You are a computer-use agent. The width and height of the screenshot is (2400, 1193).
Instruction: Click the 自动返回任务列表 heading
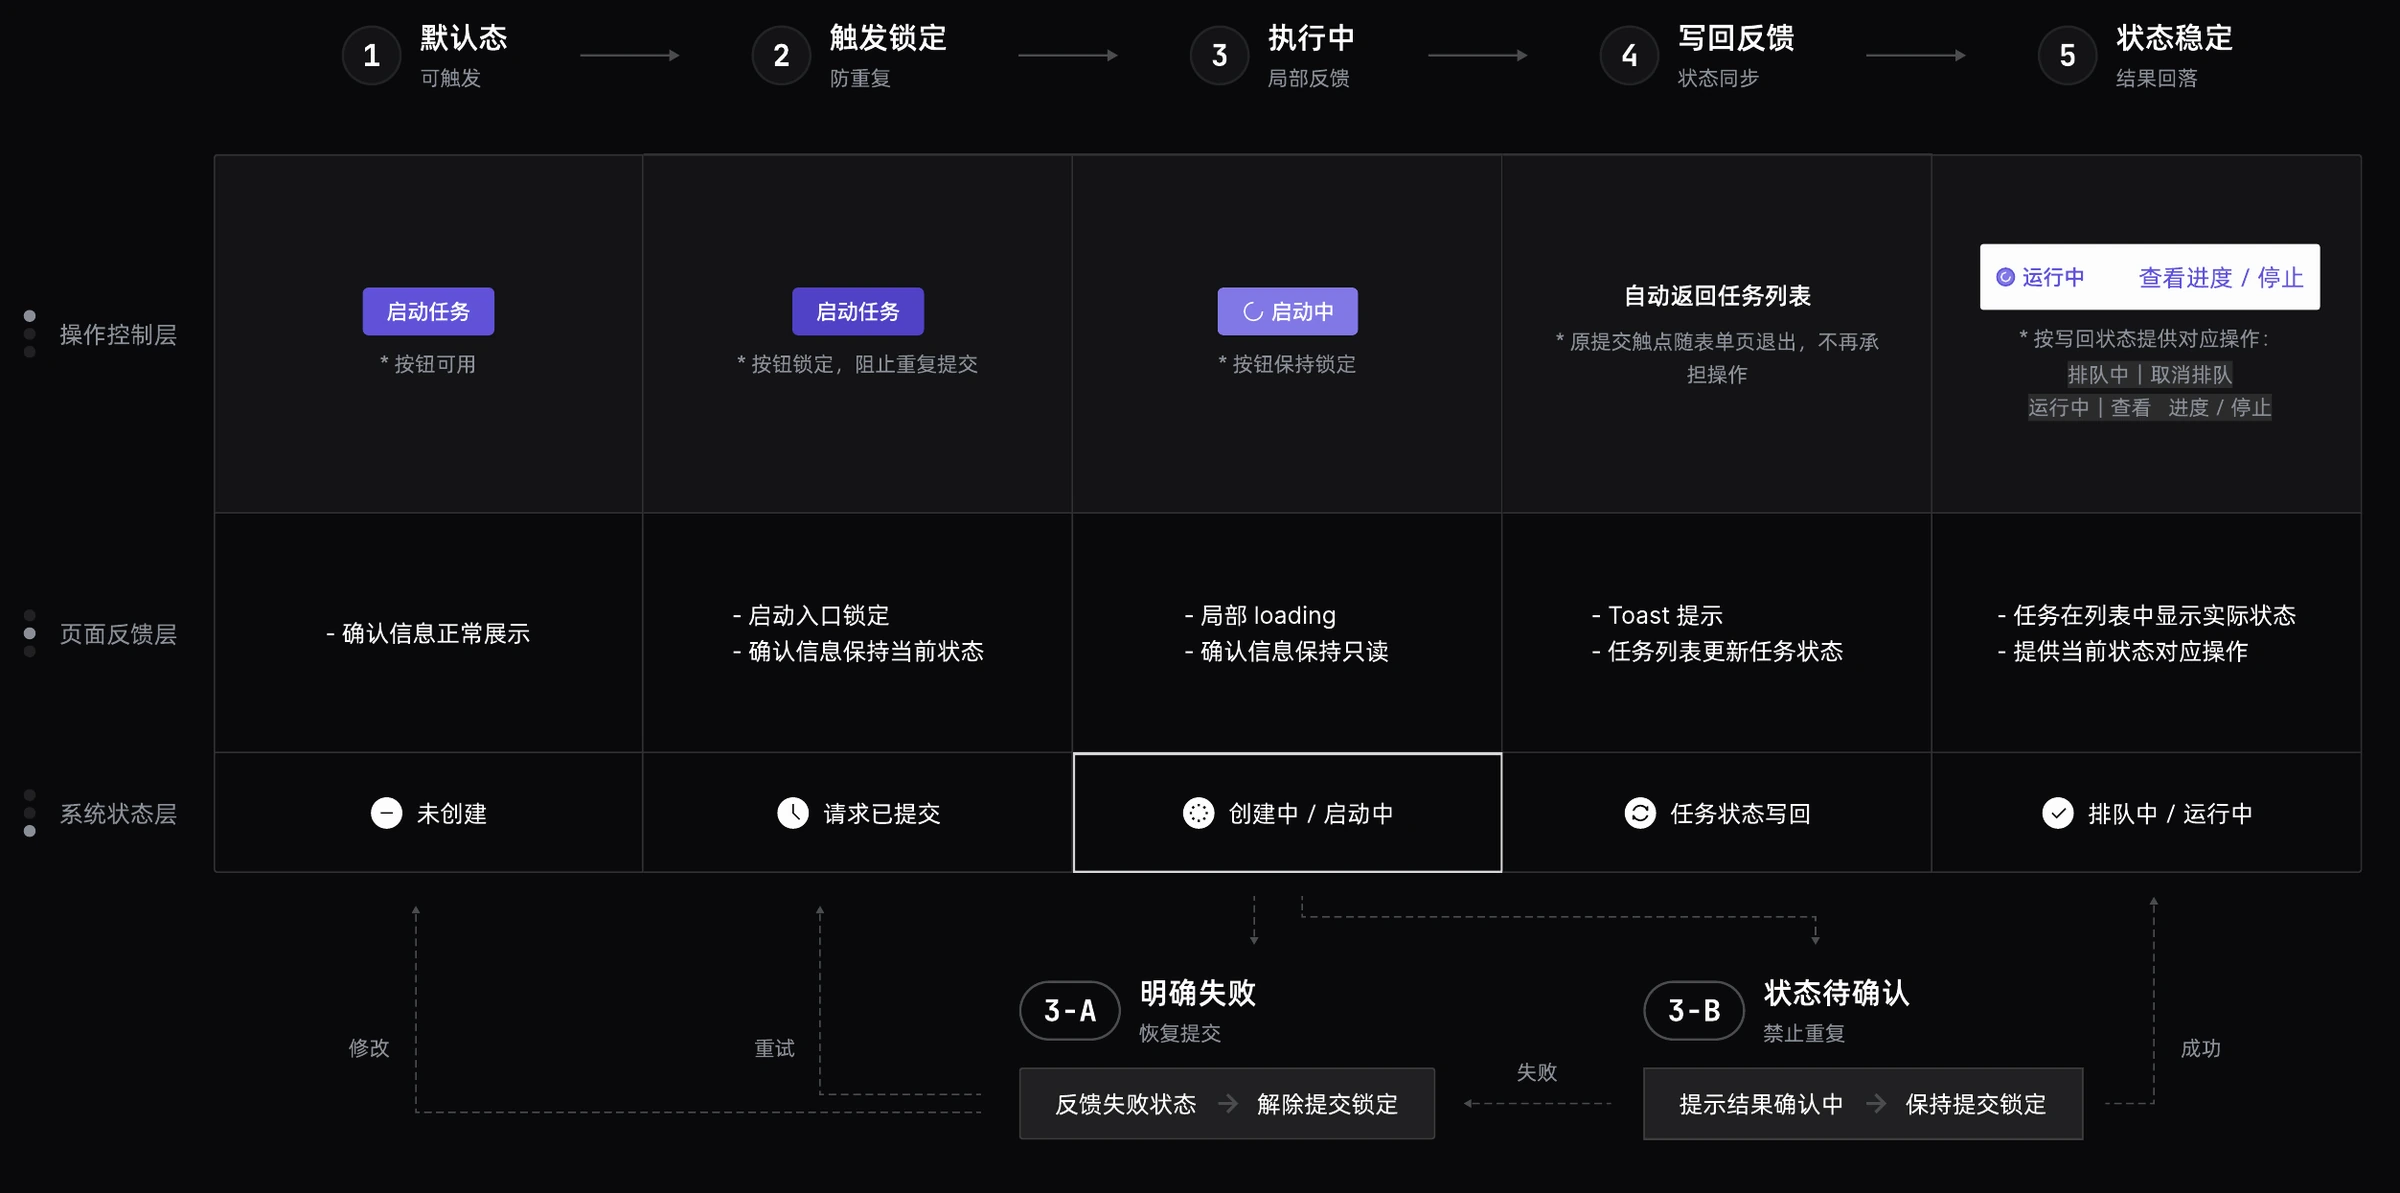click(x=1717, y=295)
